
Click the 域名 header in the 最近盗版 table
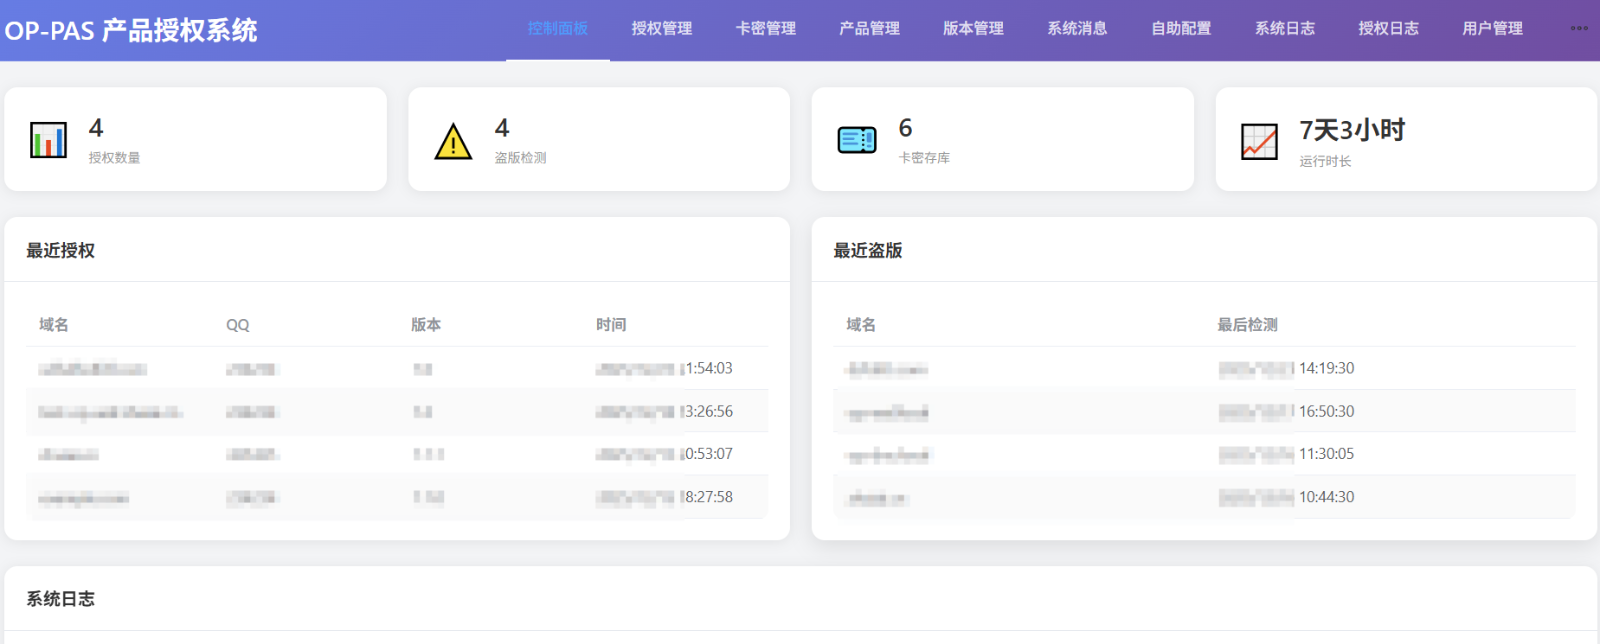[861, 325]
